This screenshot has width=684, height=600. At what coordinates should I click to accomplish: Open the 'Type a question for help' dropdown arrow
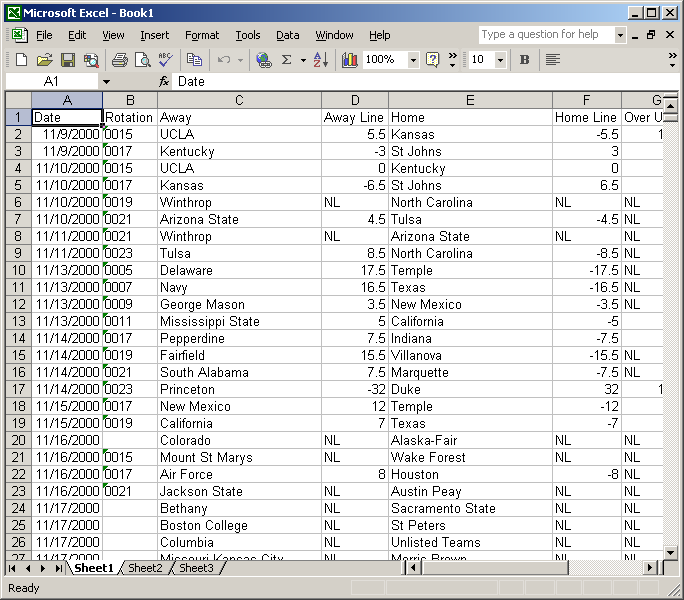click(620, 35)
